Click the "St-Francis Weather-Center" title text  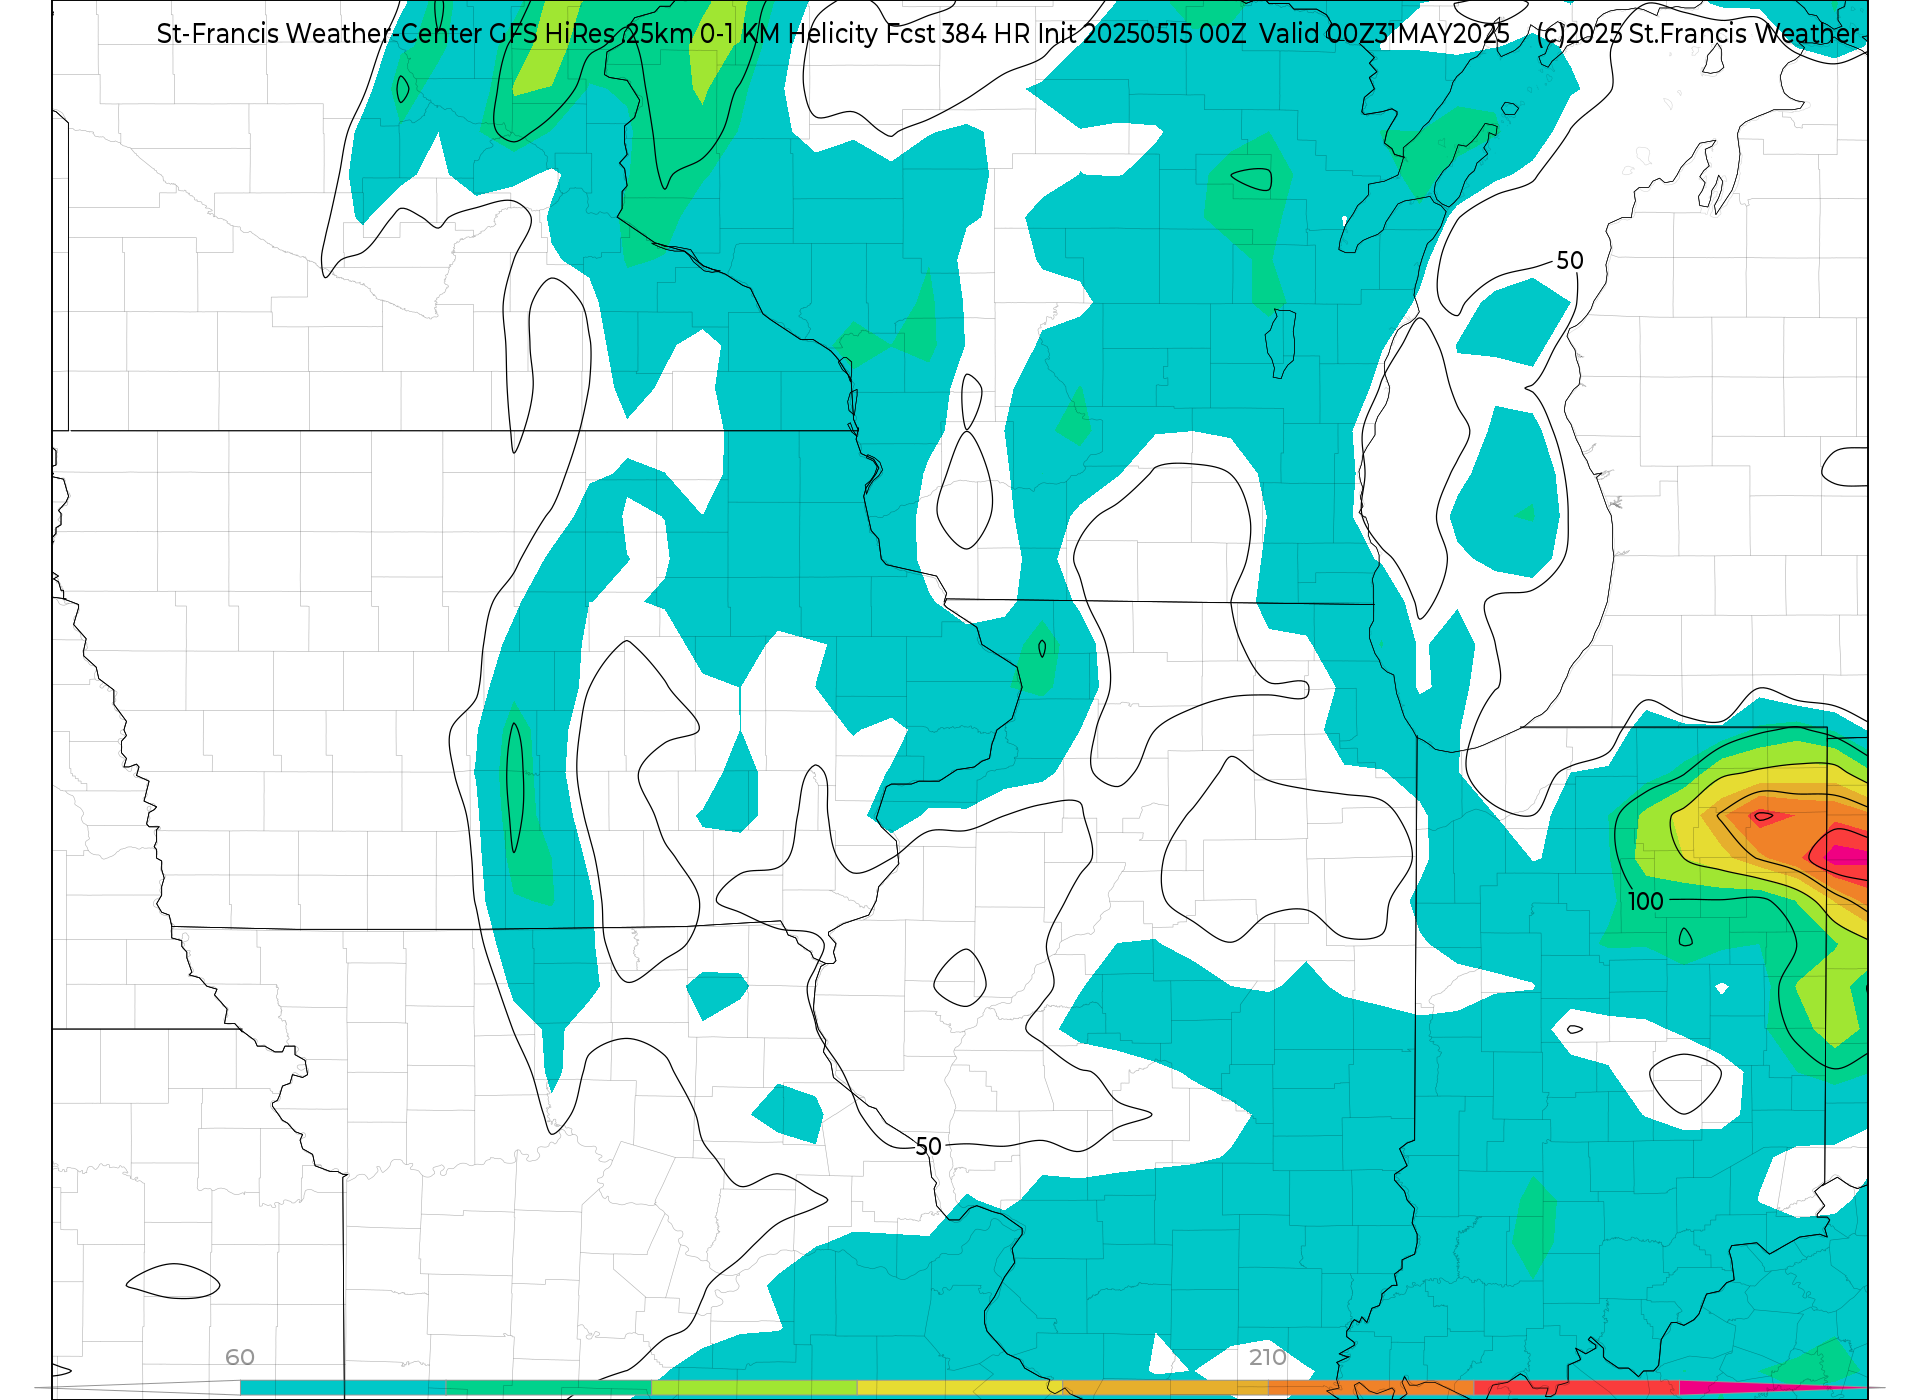[319, 34]
